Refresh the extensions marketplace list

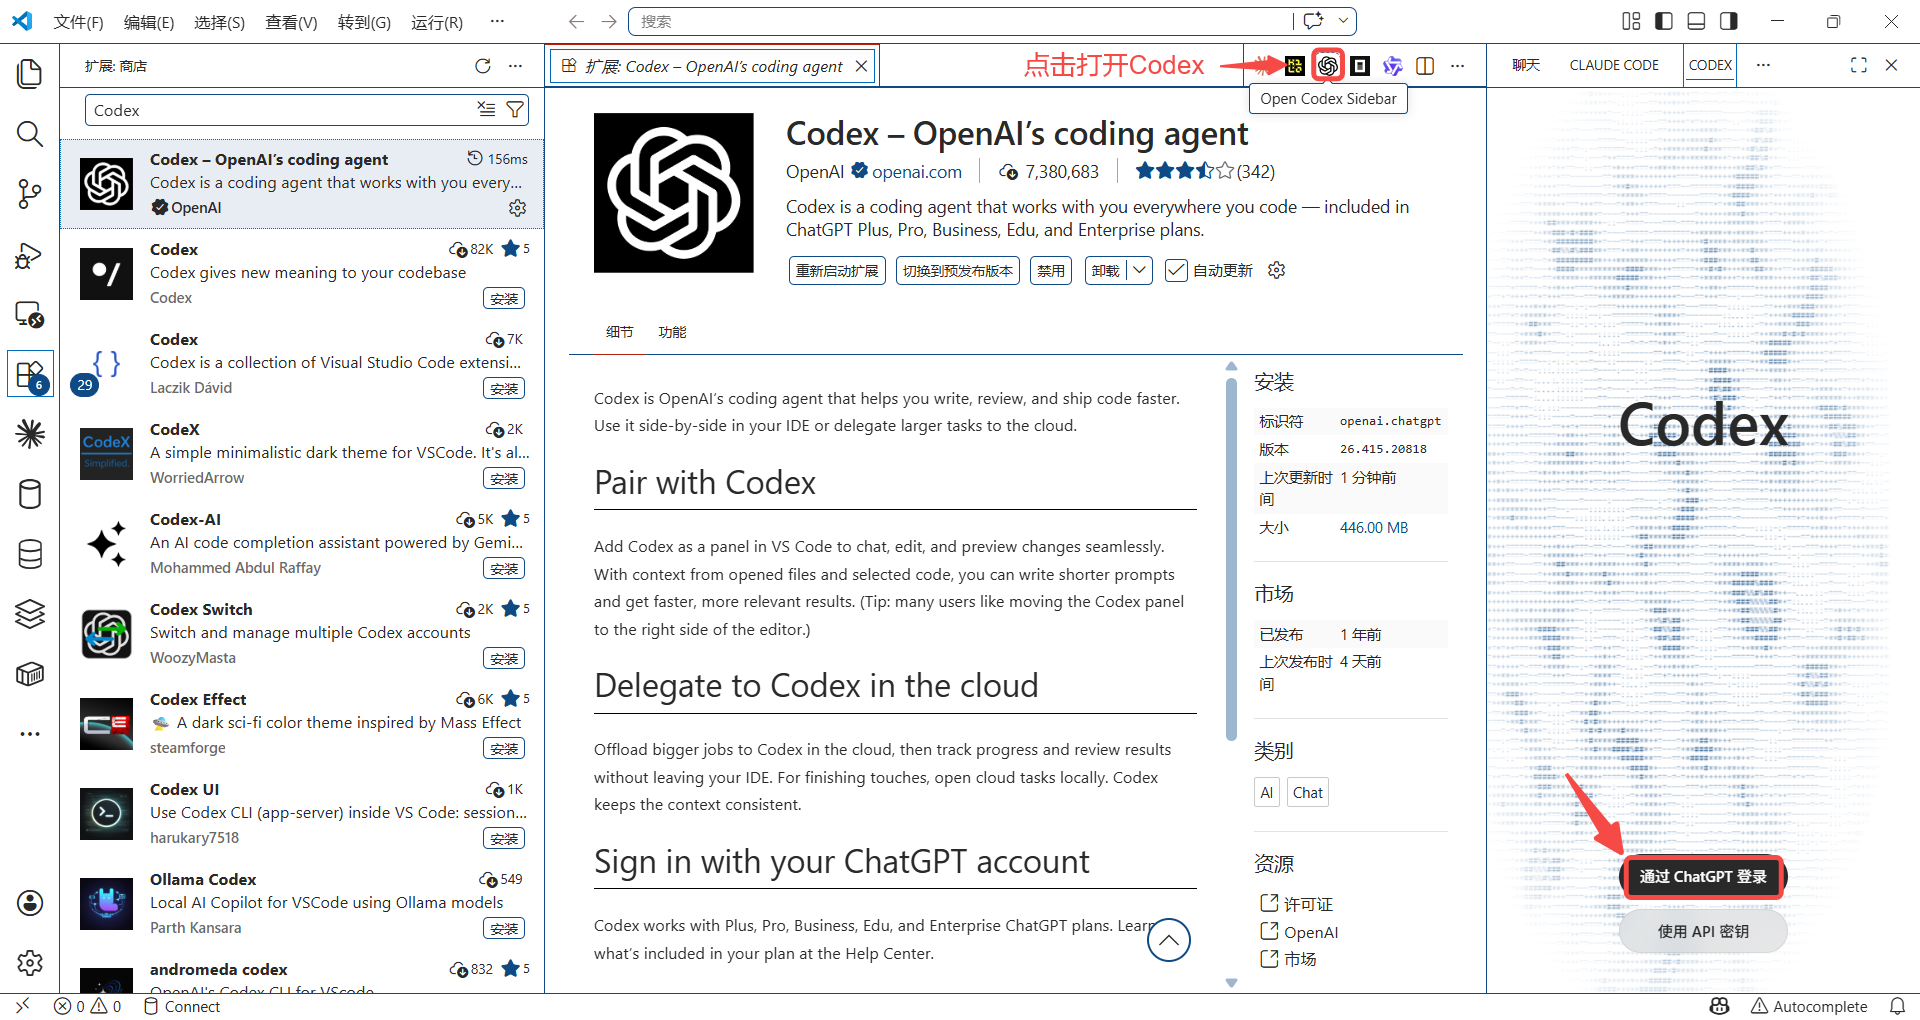point(483,66)
